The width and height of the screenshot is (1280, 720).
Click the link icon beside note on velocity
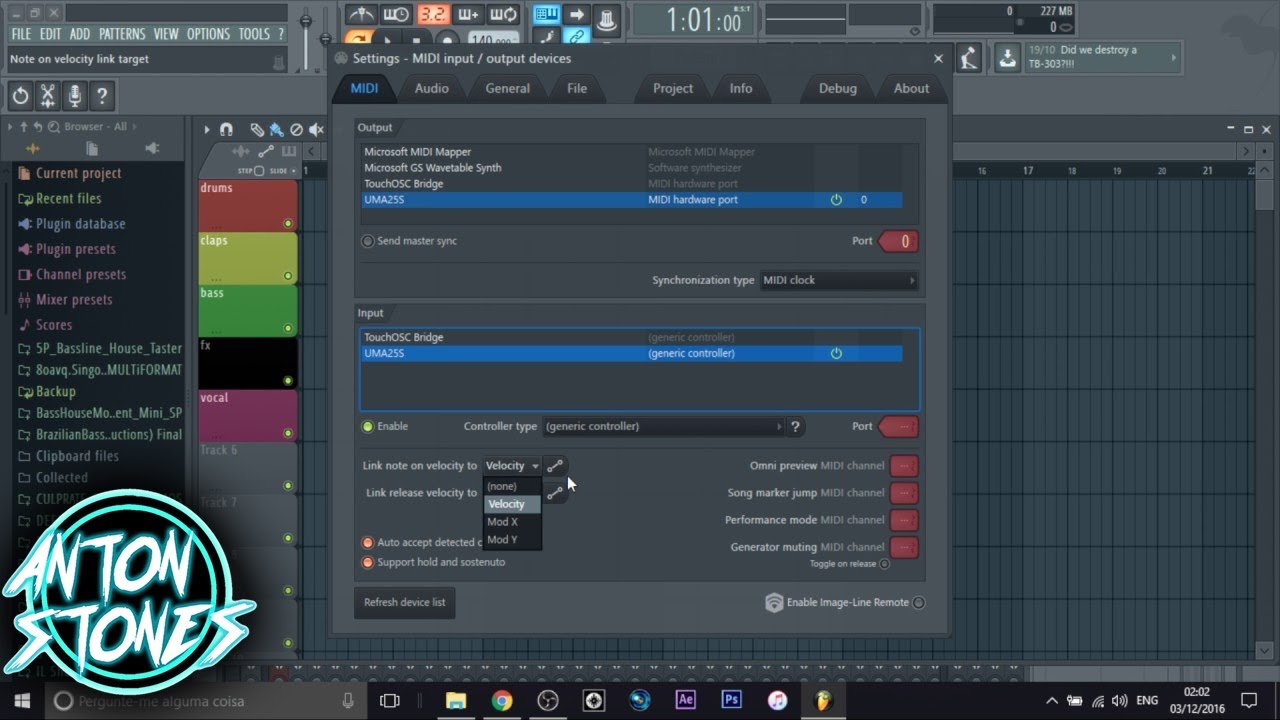click(x=555, y=465)
